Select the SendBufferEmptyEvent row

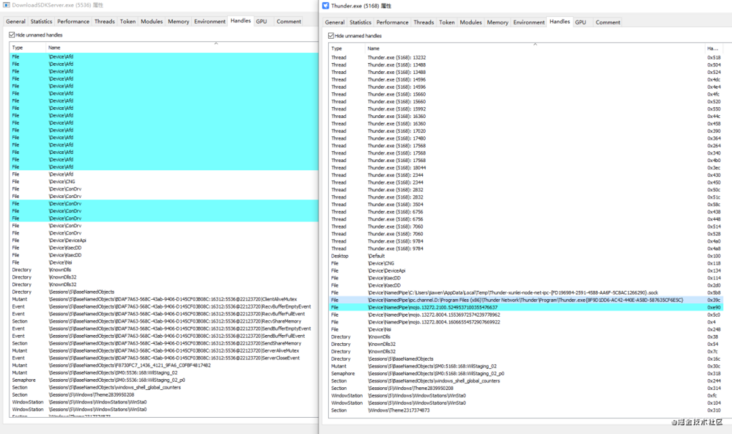[x=164, y=329]
